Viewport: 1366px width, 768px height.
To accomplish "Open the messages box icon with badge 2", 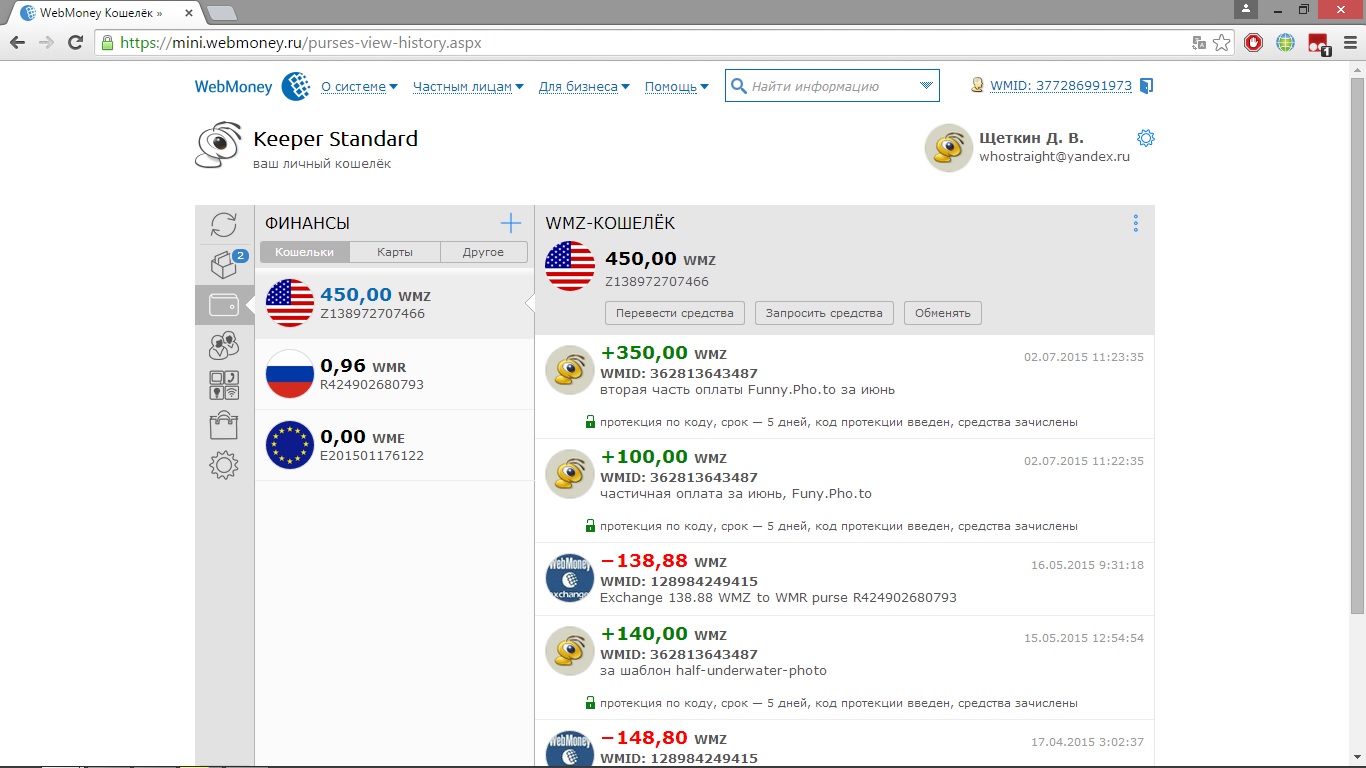I will 224,264.
